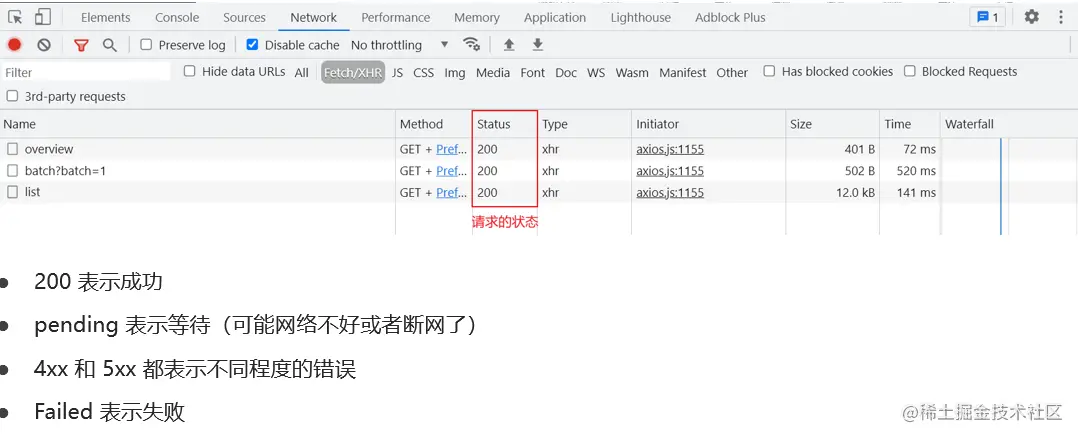Screen dimensions: 1078x438
Task: Open axios.js:1155 initiator for list
Action: coord(670,193)
